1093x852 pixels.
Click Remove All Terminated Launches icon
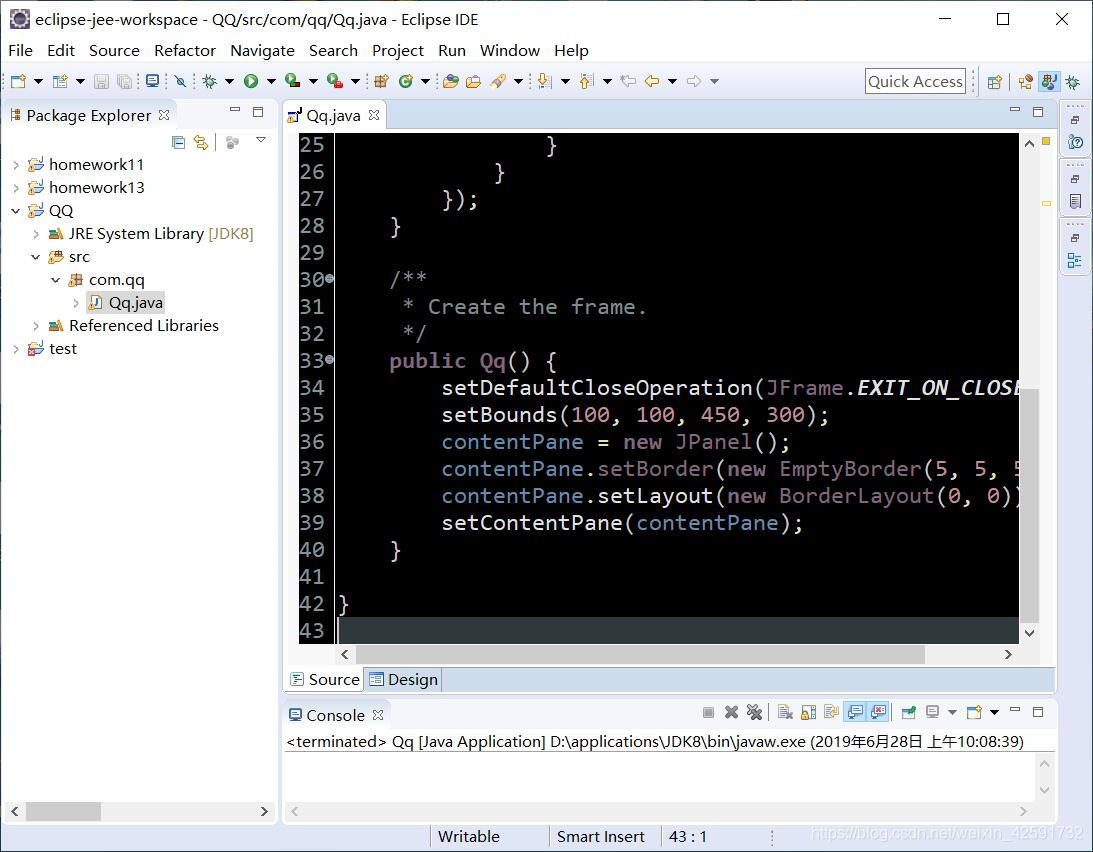tap(754, 713)
